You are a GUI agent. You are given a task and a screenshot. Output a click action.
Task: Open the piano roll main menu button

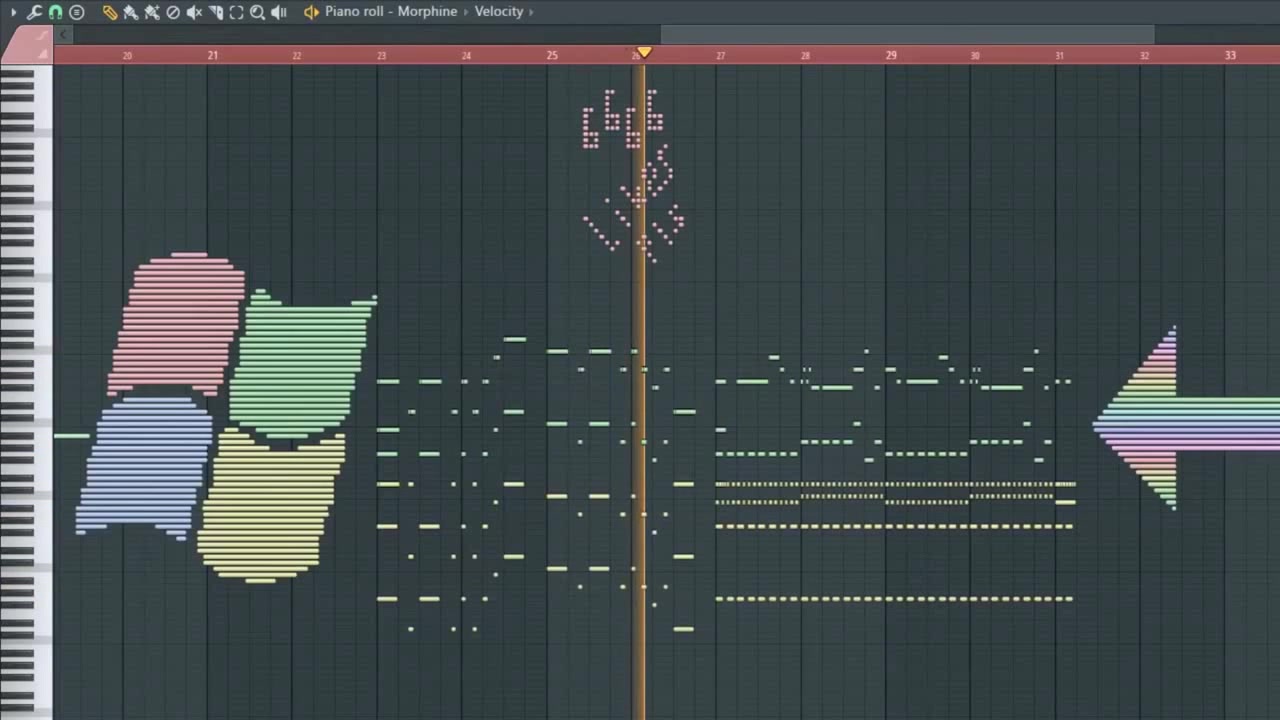(77, 11)
